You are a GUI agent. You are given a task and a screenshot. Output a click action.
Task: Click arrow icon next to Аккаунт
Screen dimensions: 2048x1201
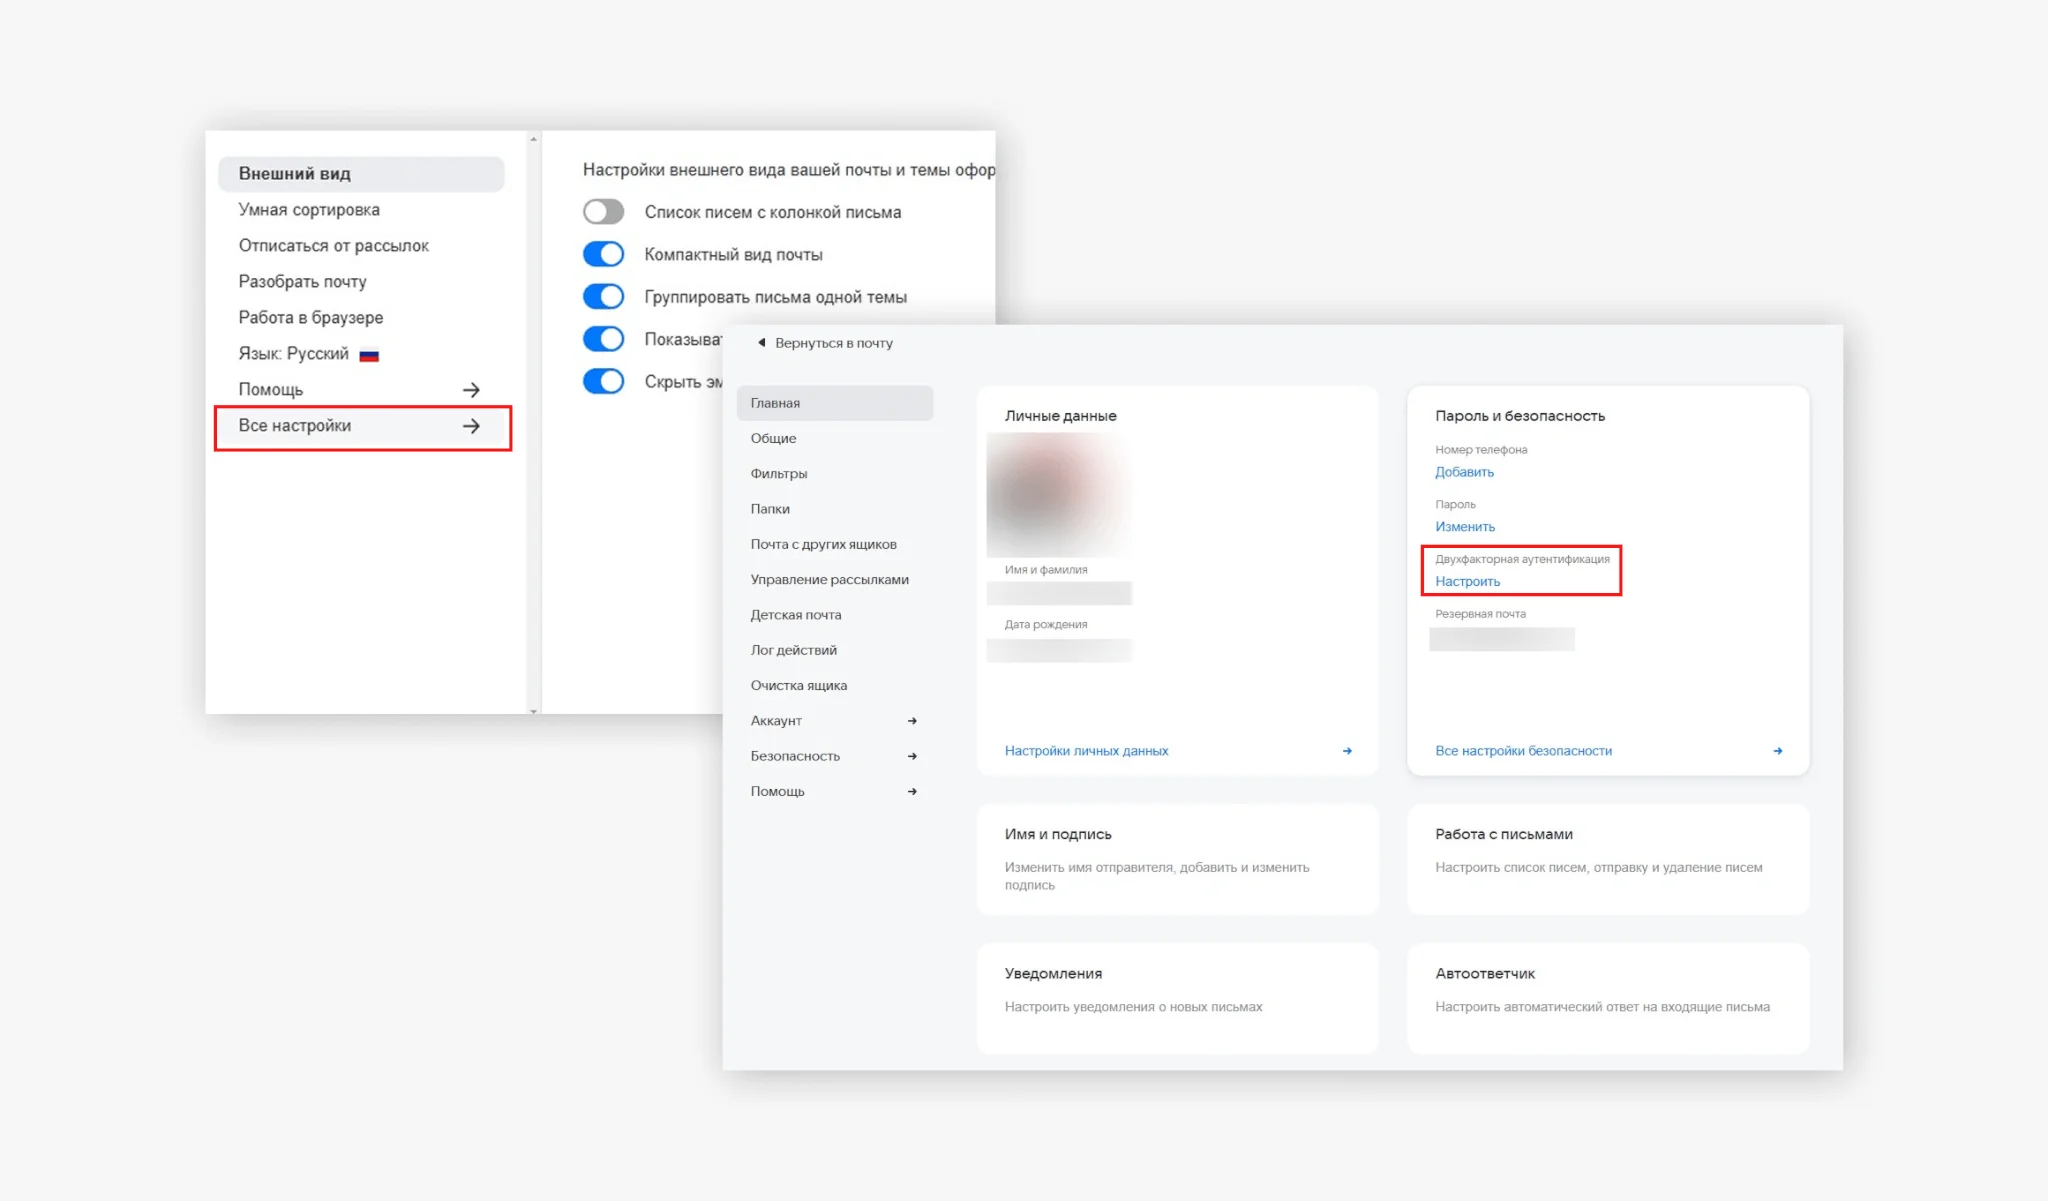click(912, 721)
